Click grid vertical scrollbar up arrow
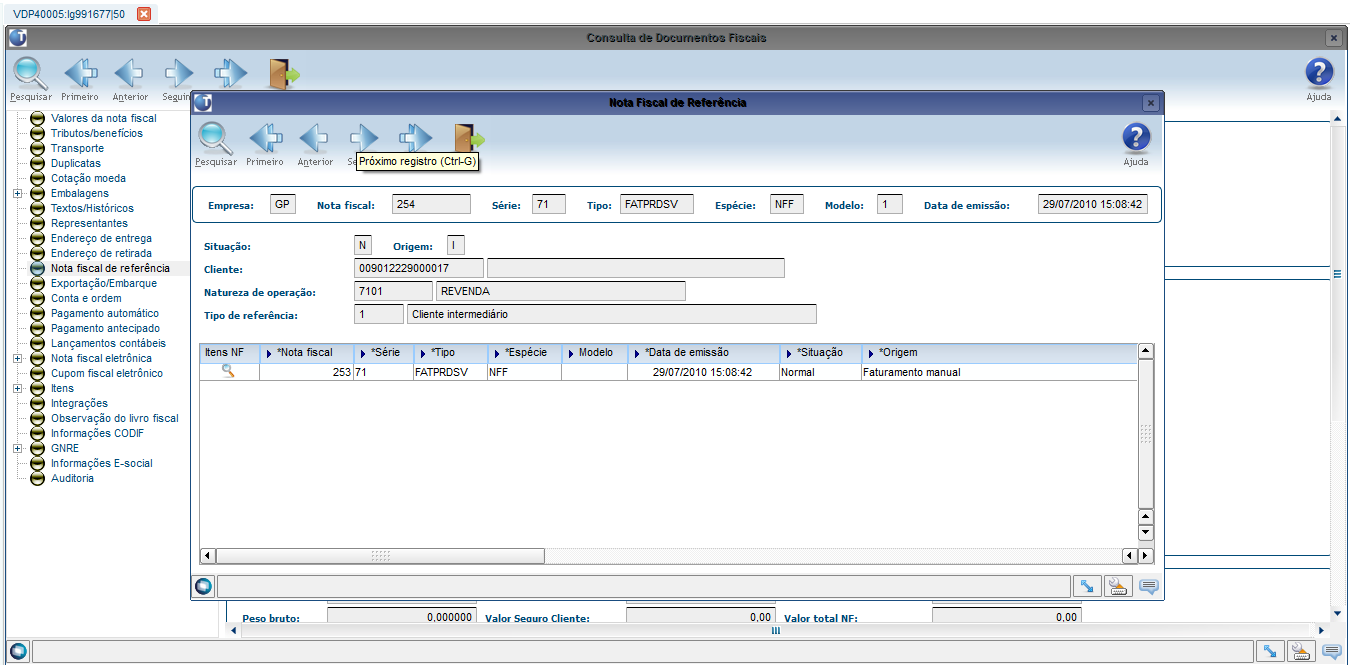This screenshot has width=1350, height=665. (x=1146, y=351)
